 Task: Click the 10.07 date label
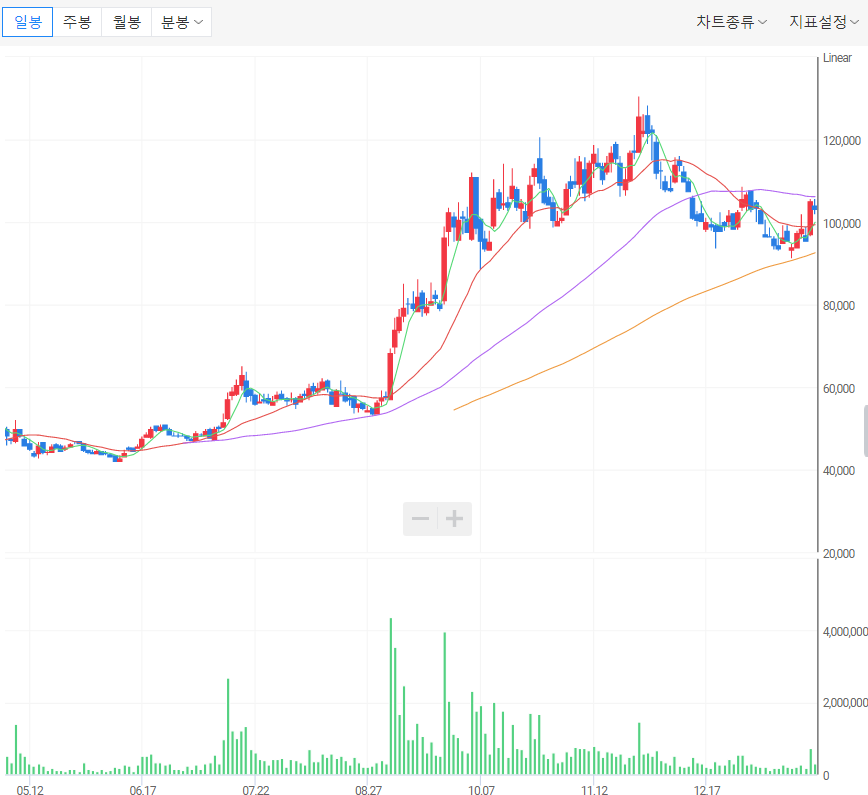coord(481,790)
